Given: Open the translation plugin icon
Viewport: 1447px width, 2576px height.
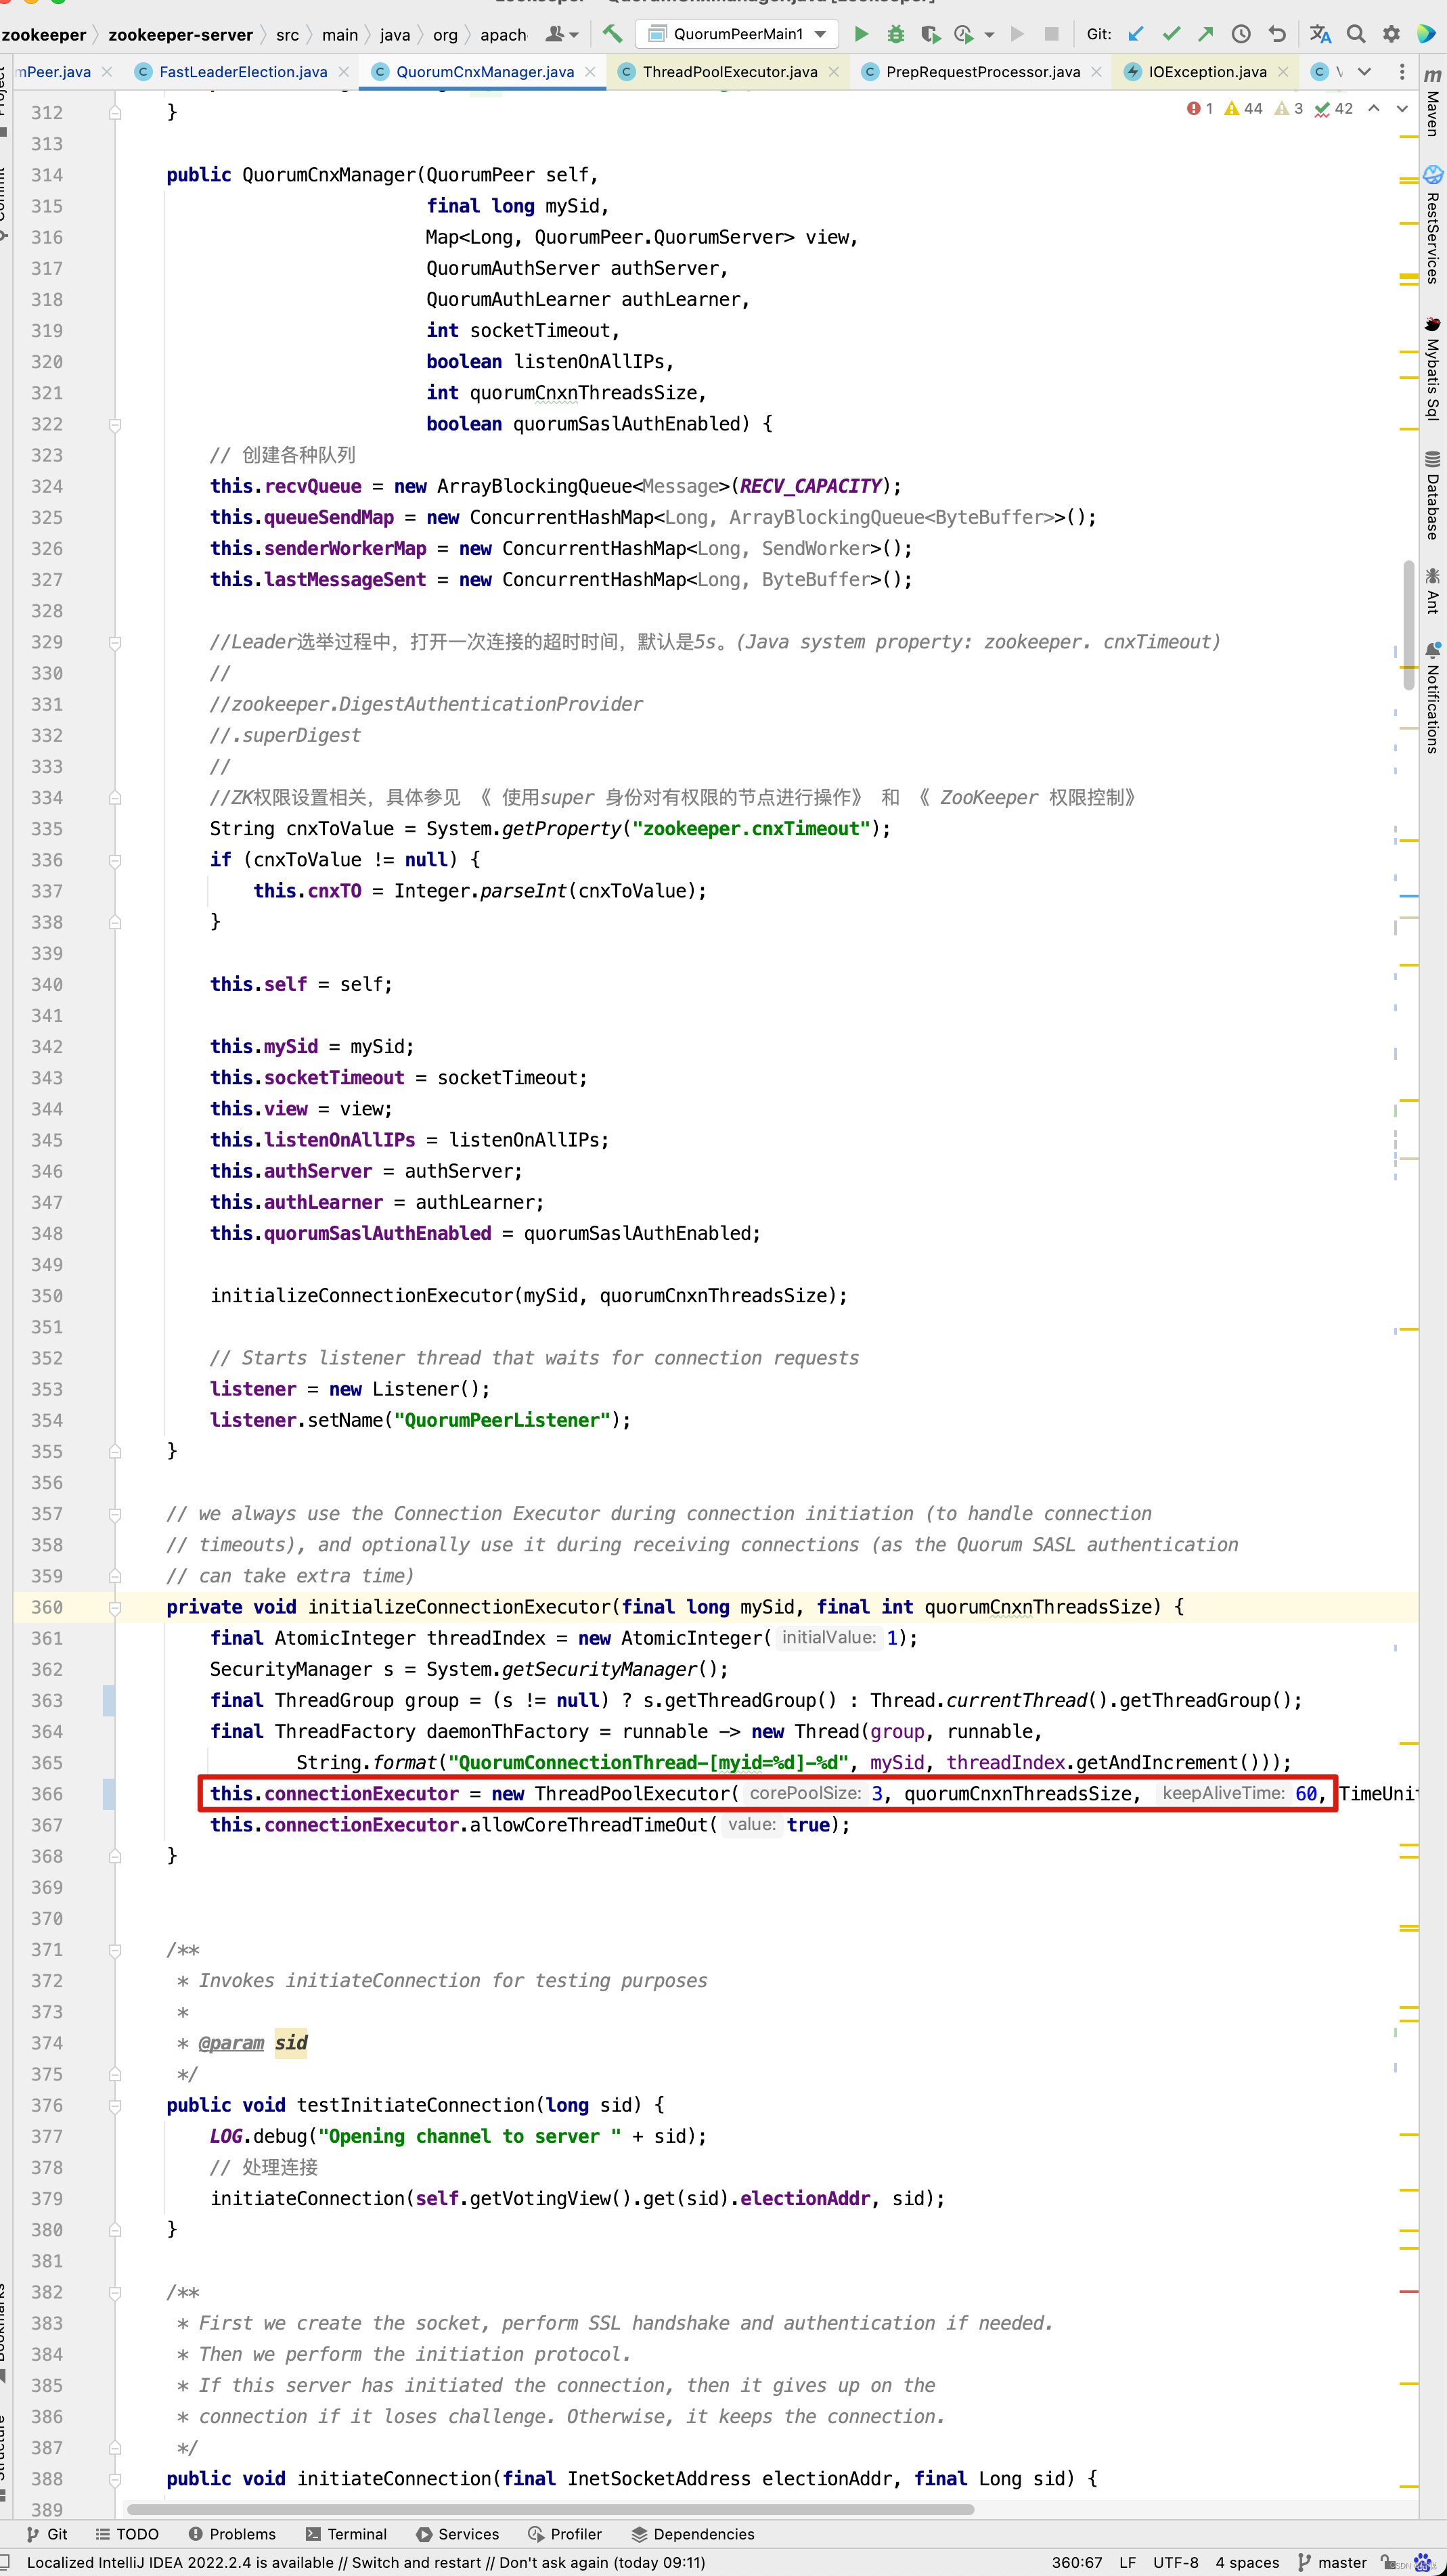Looking at the screenshot, I should coord(1320,34).
